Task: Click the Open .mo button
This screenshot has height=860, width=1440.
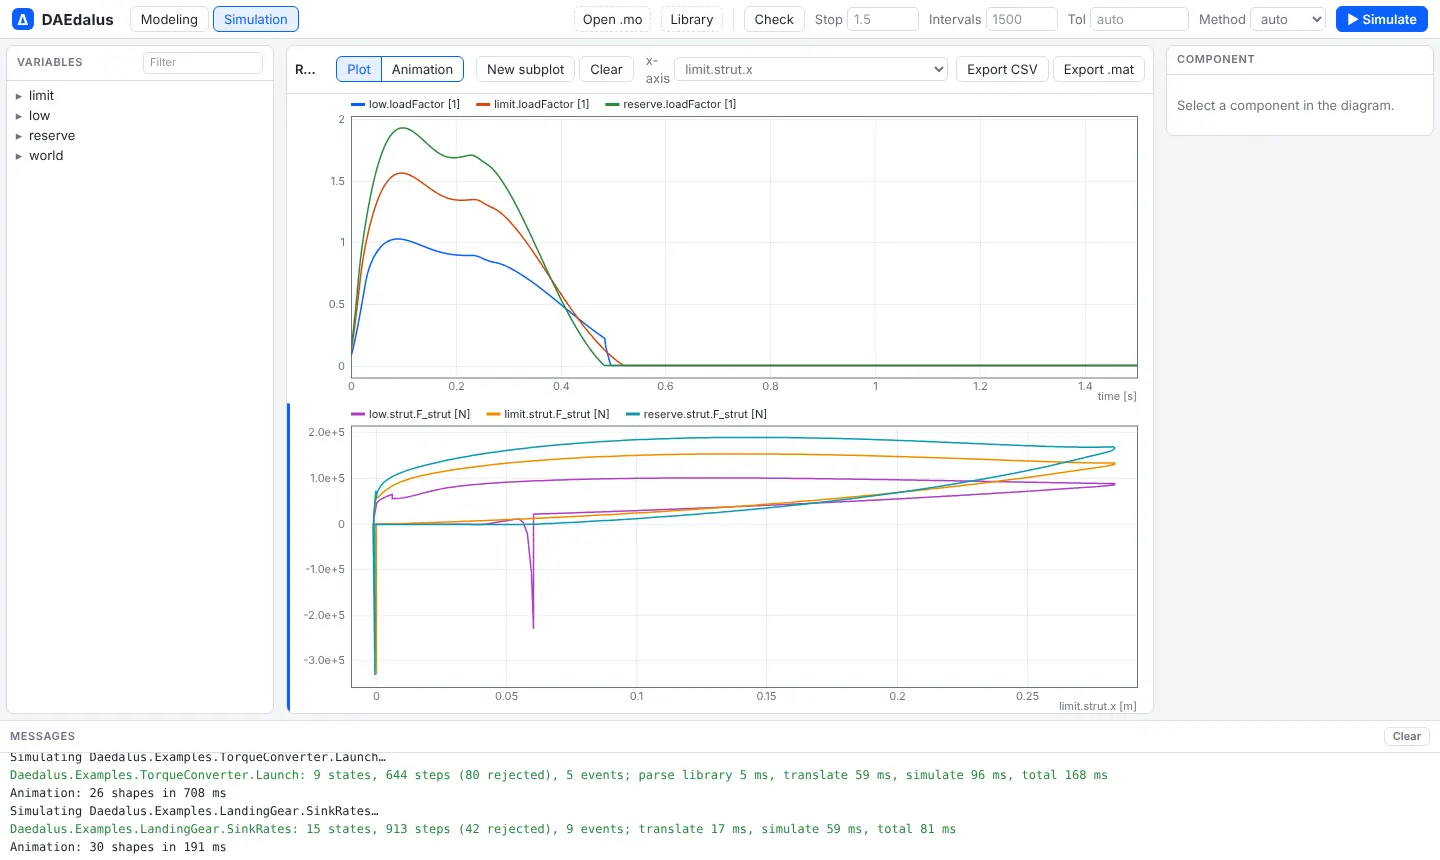Action: (613, 19)
